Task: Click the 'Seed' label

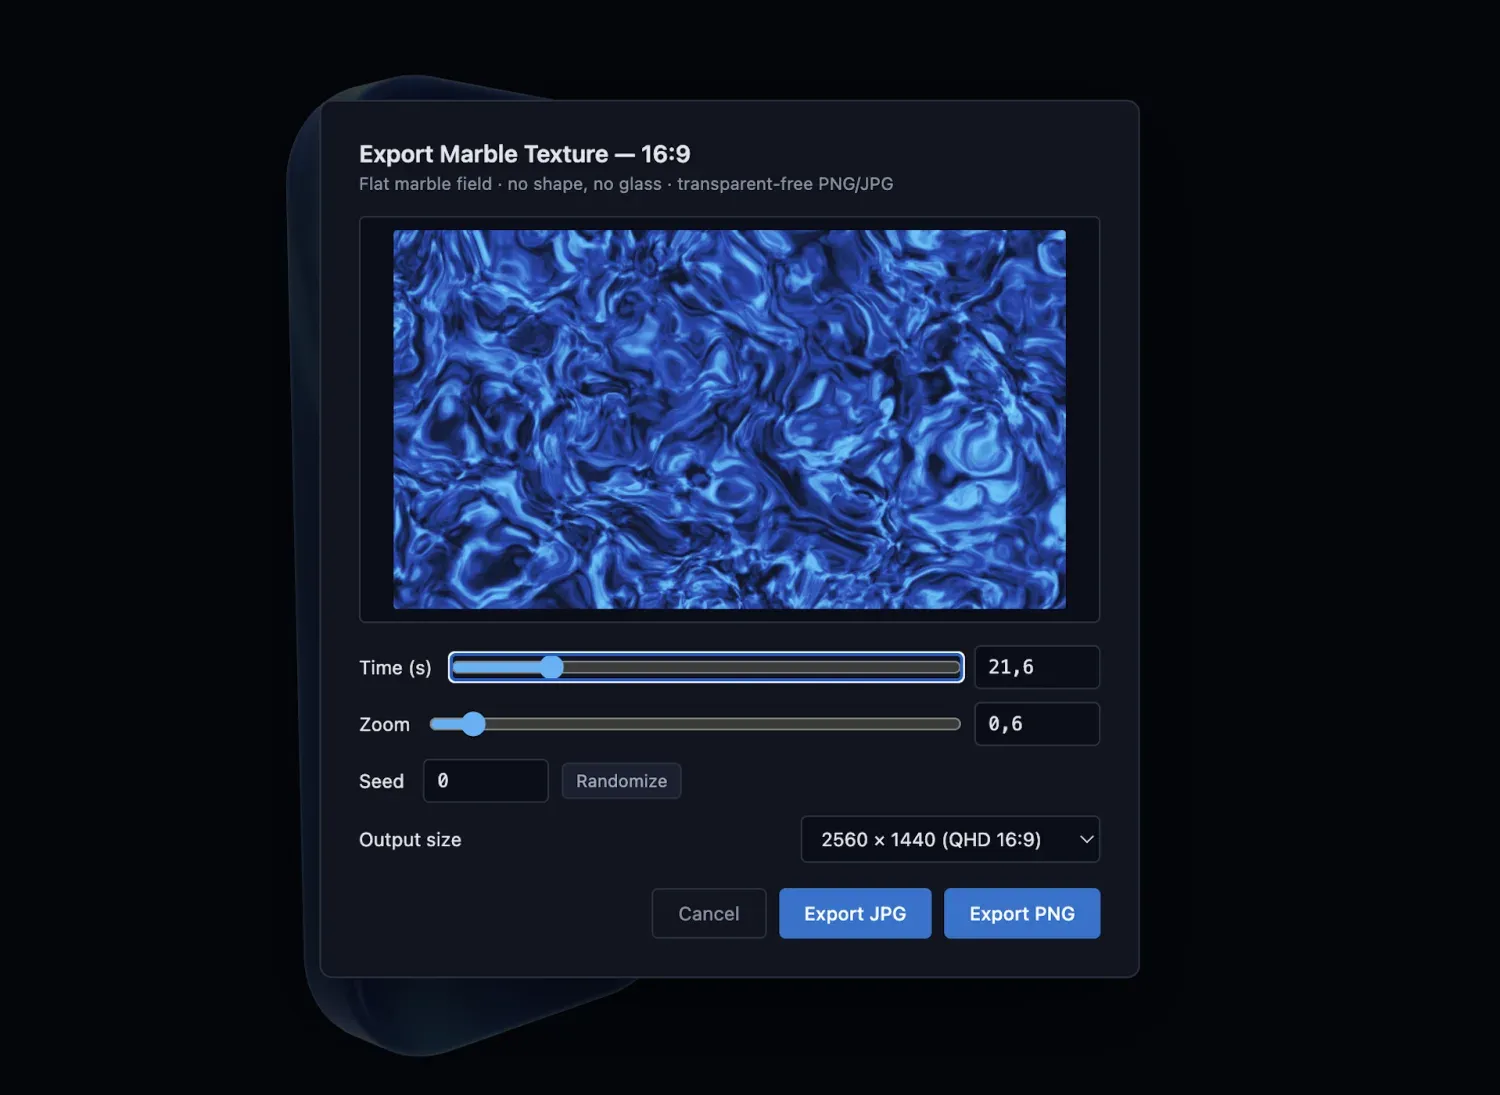Action: 381,782
